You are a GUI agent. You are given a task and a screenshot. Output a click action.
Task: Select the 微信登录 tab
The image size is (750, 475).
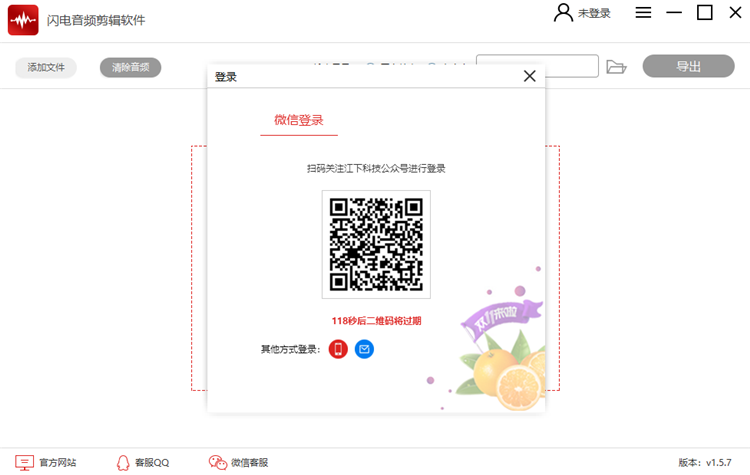pyautogui.click(x=299, y=120)
